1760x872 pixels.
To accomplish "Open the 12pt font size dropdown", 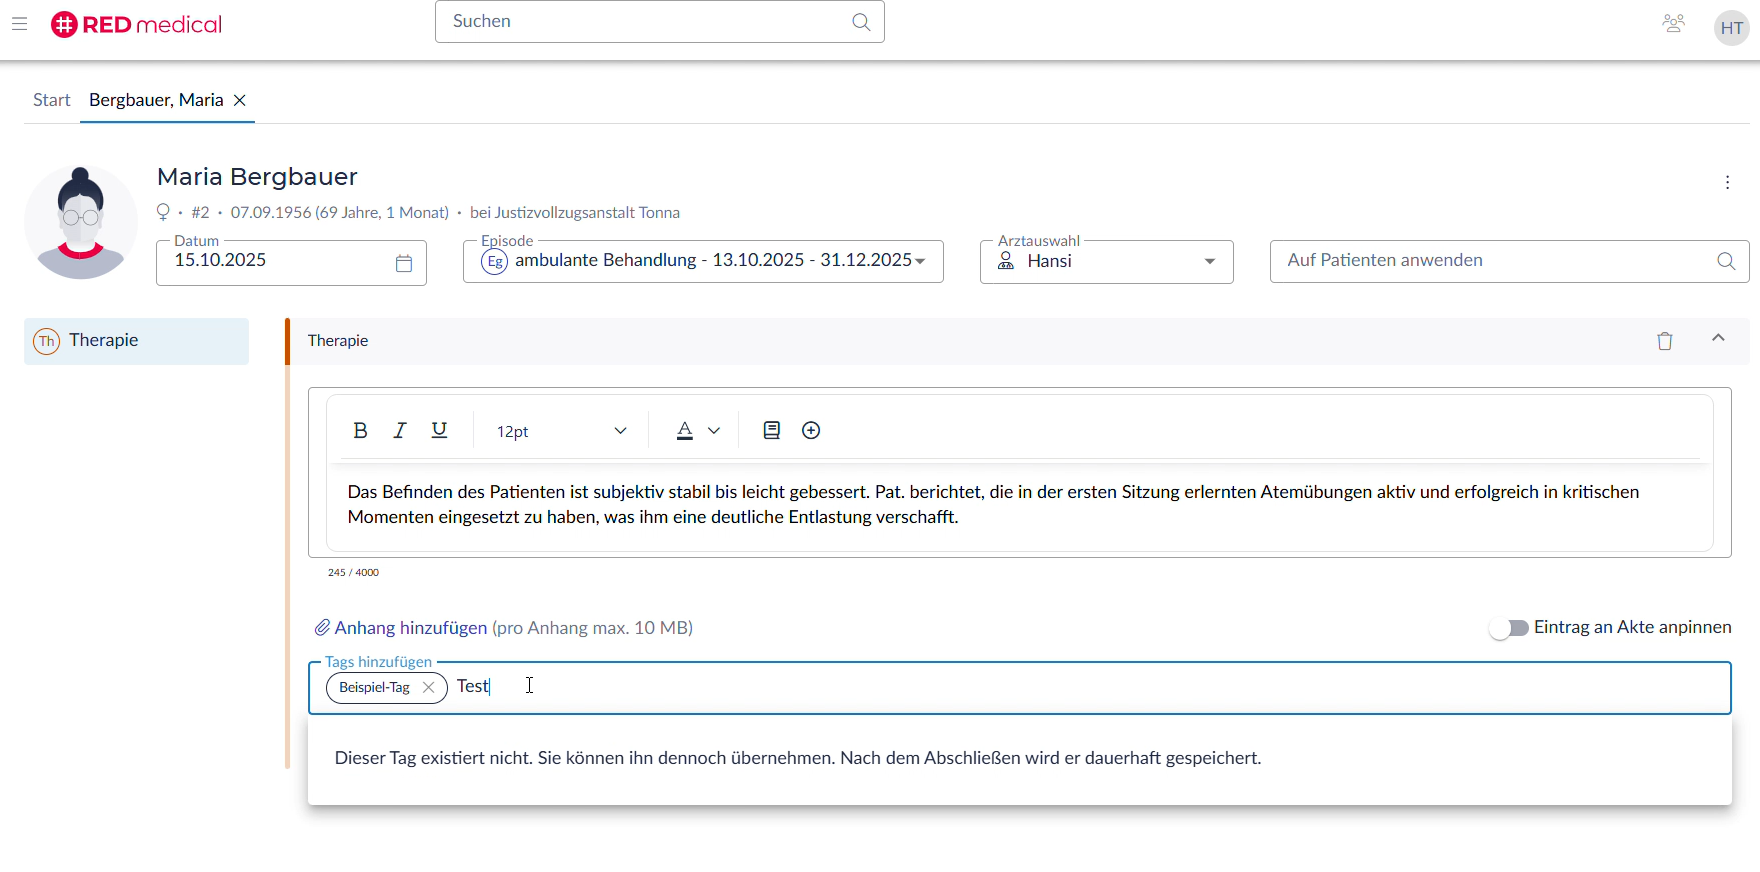I will pos(561,431).
